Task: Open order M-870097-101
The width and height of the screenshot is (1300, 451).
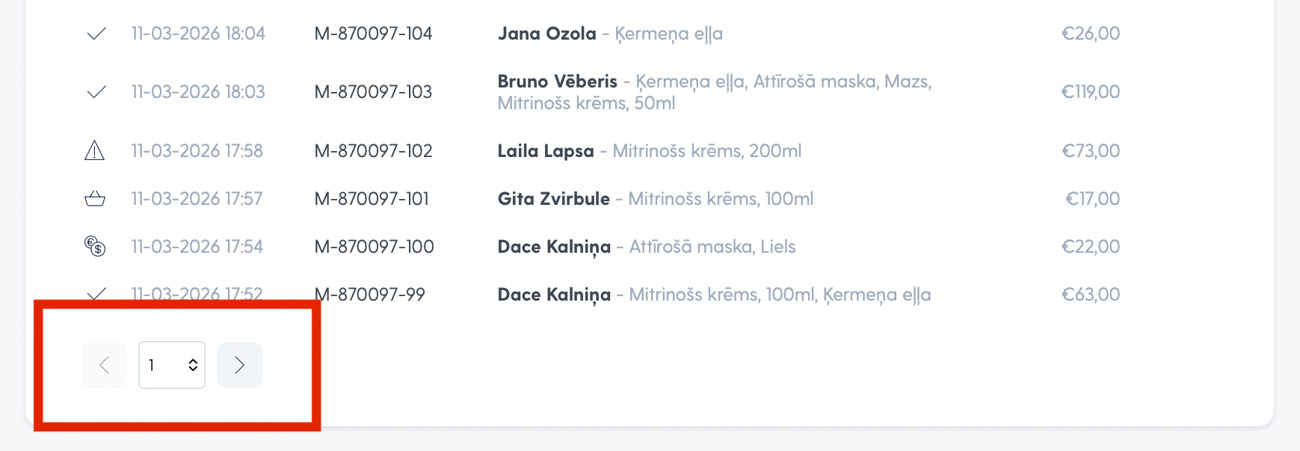Action: 371,199
